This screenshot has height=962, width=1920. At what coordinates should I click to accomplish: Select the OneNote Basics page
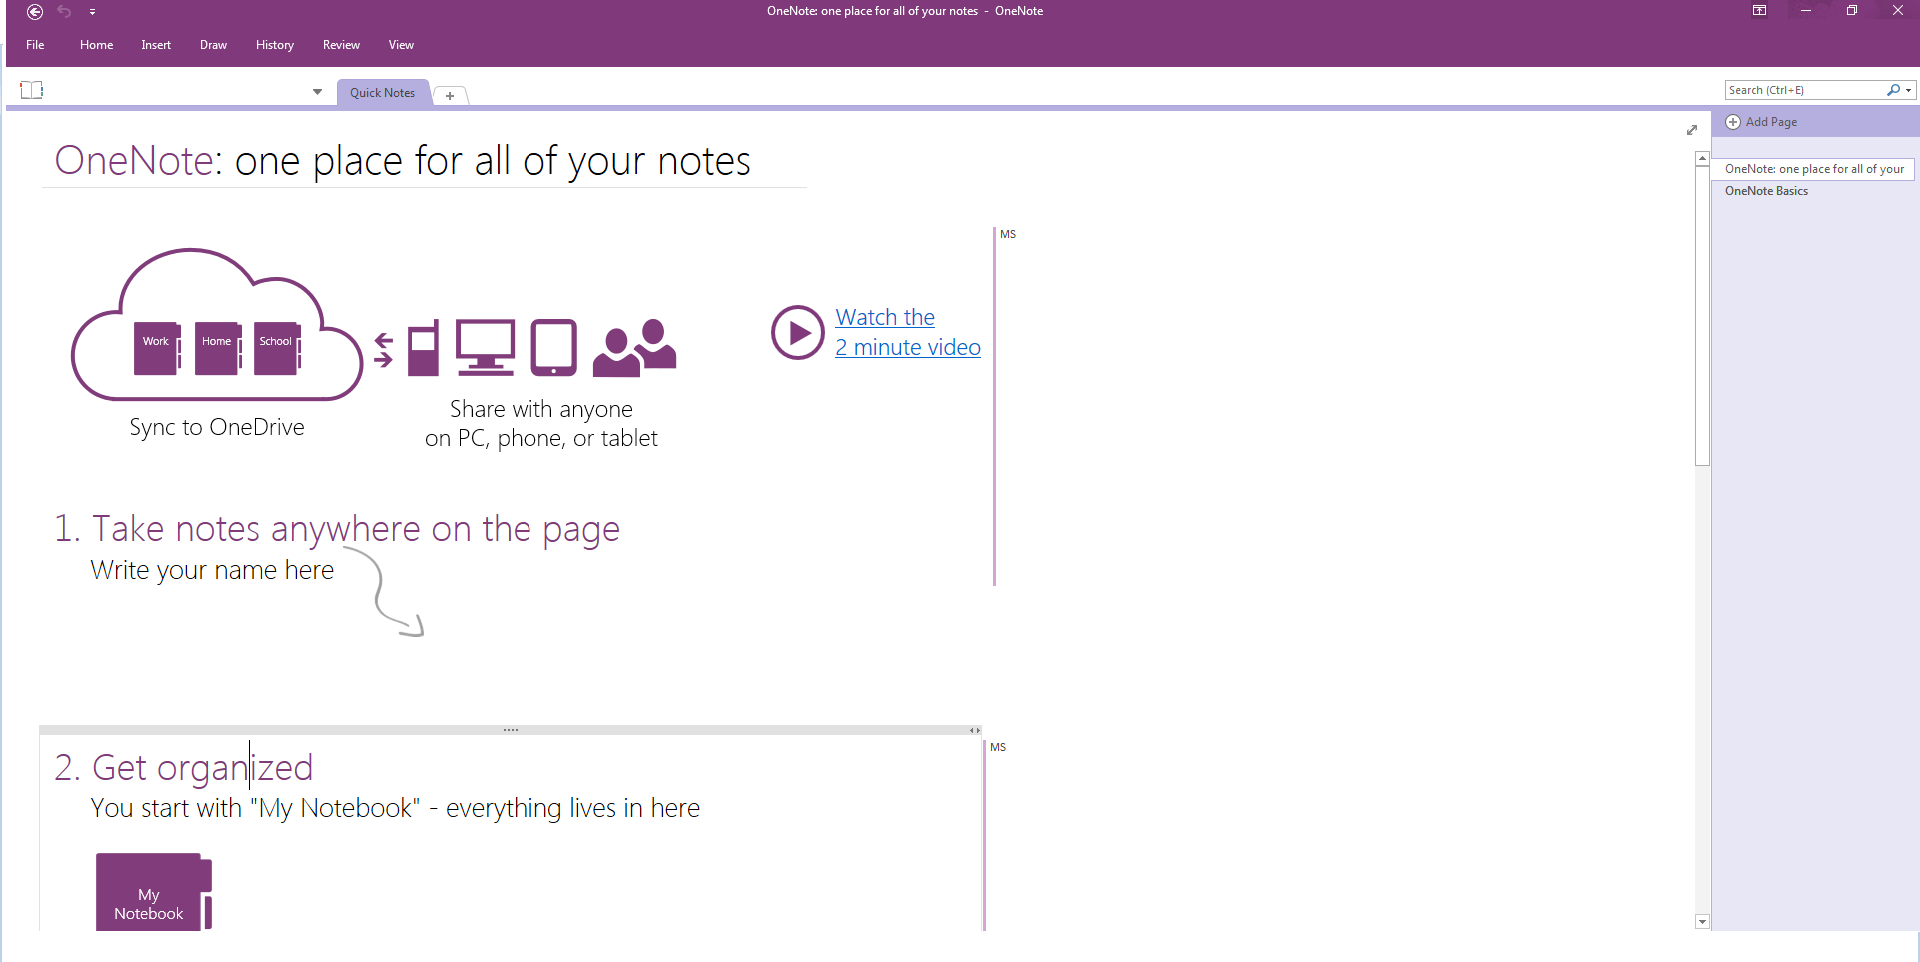click(x=1766, y=191)
